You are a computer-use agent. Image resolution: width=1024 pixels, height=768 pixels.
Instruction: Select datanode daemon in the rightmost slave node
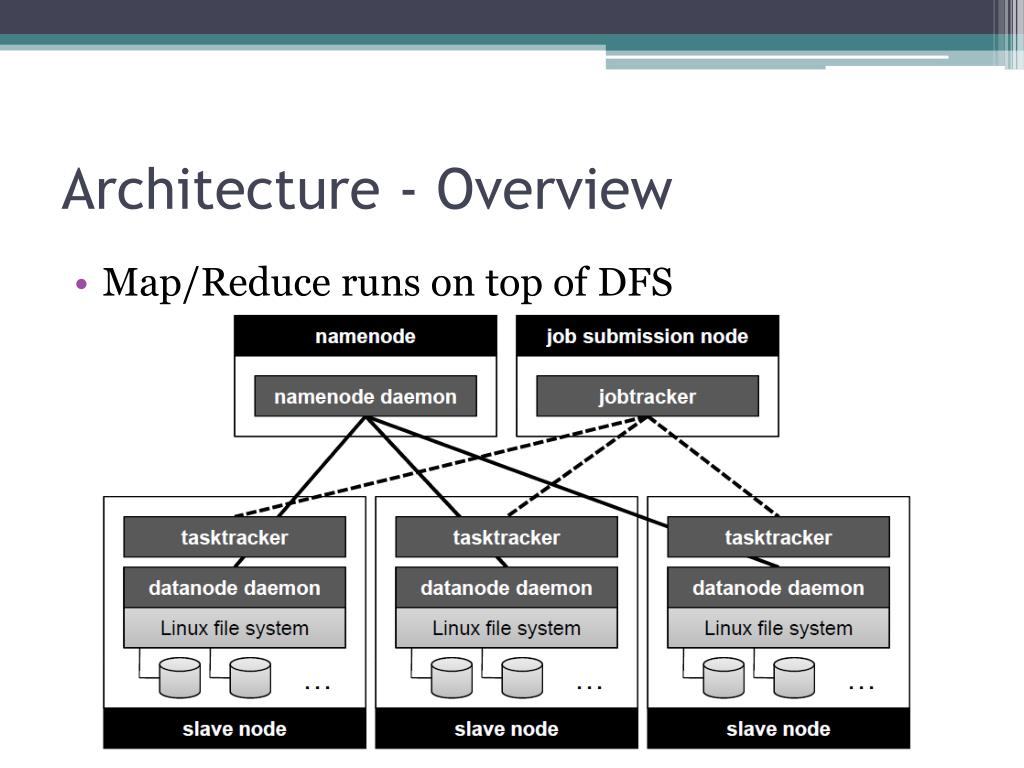click(778, 588)
